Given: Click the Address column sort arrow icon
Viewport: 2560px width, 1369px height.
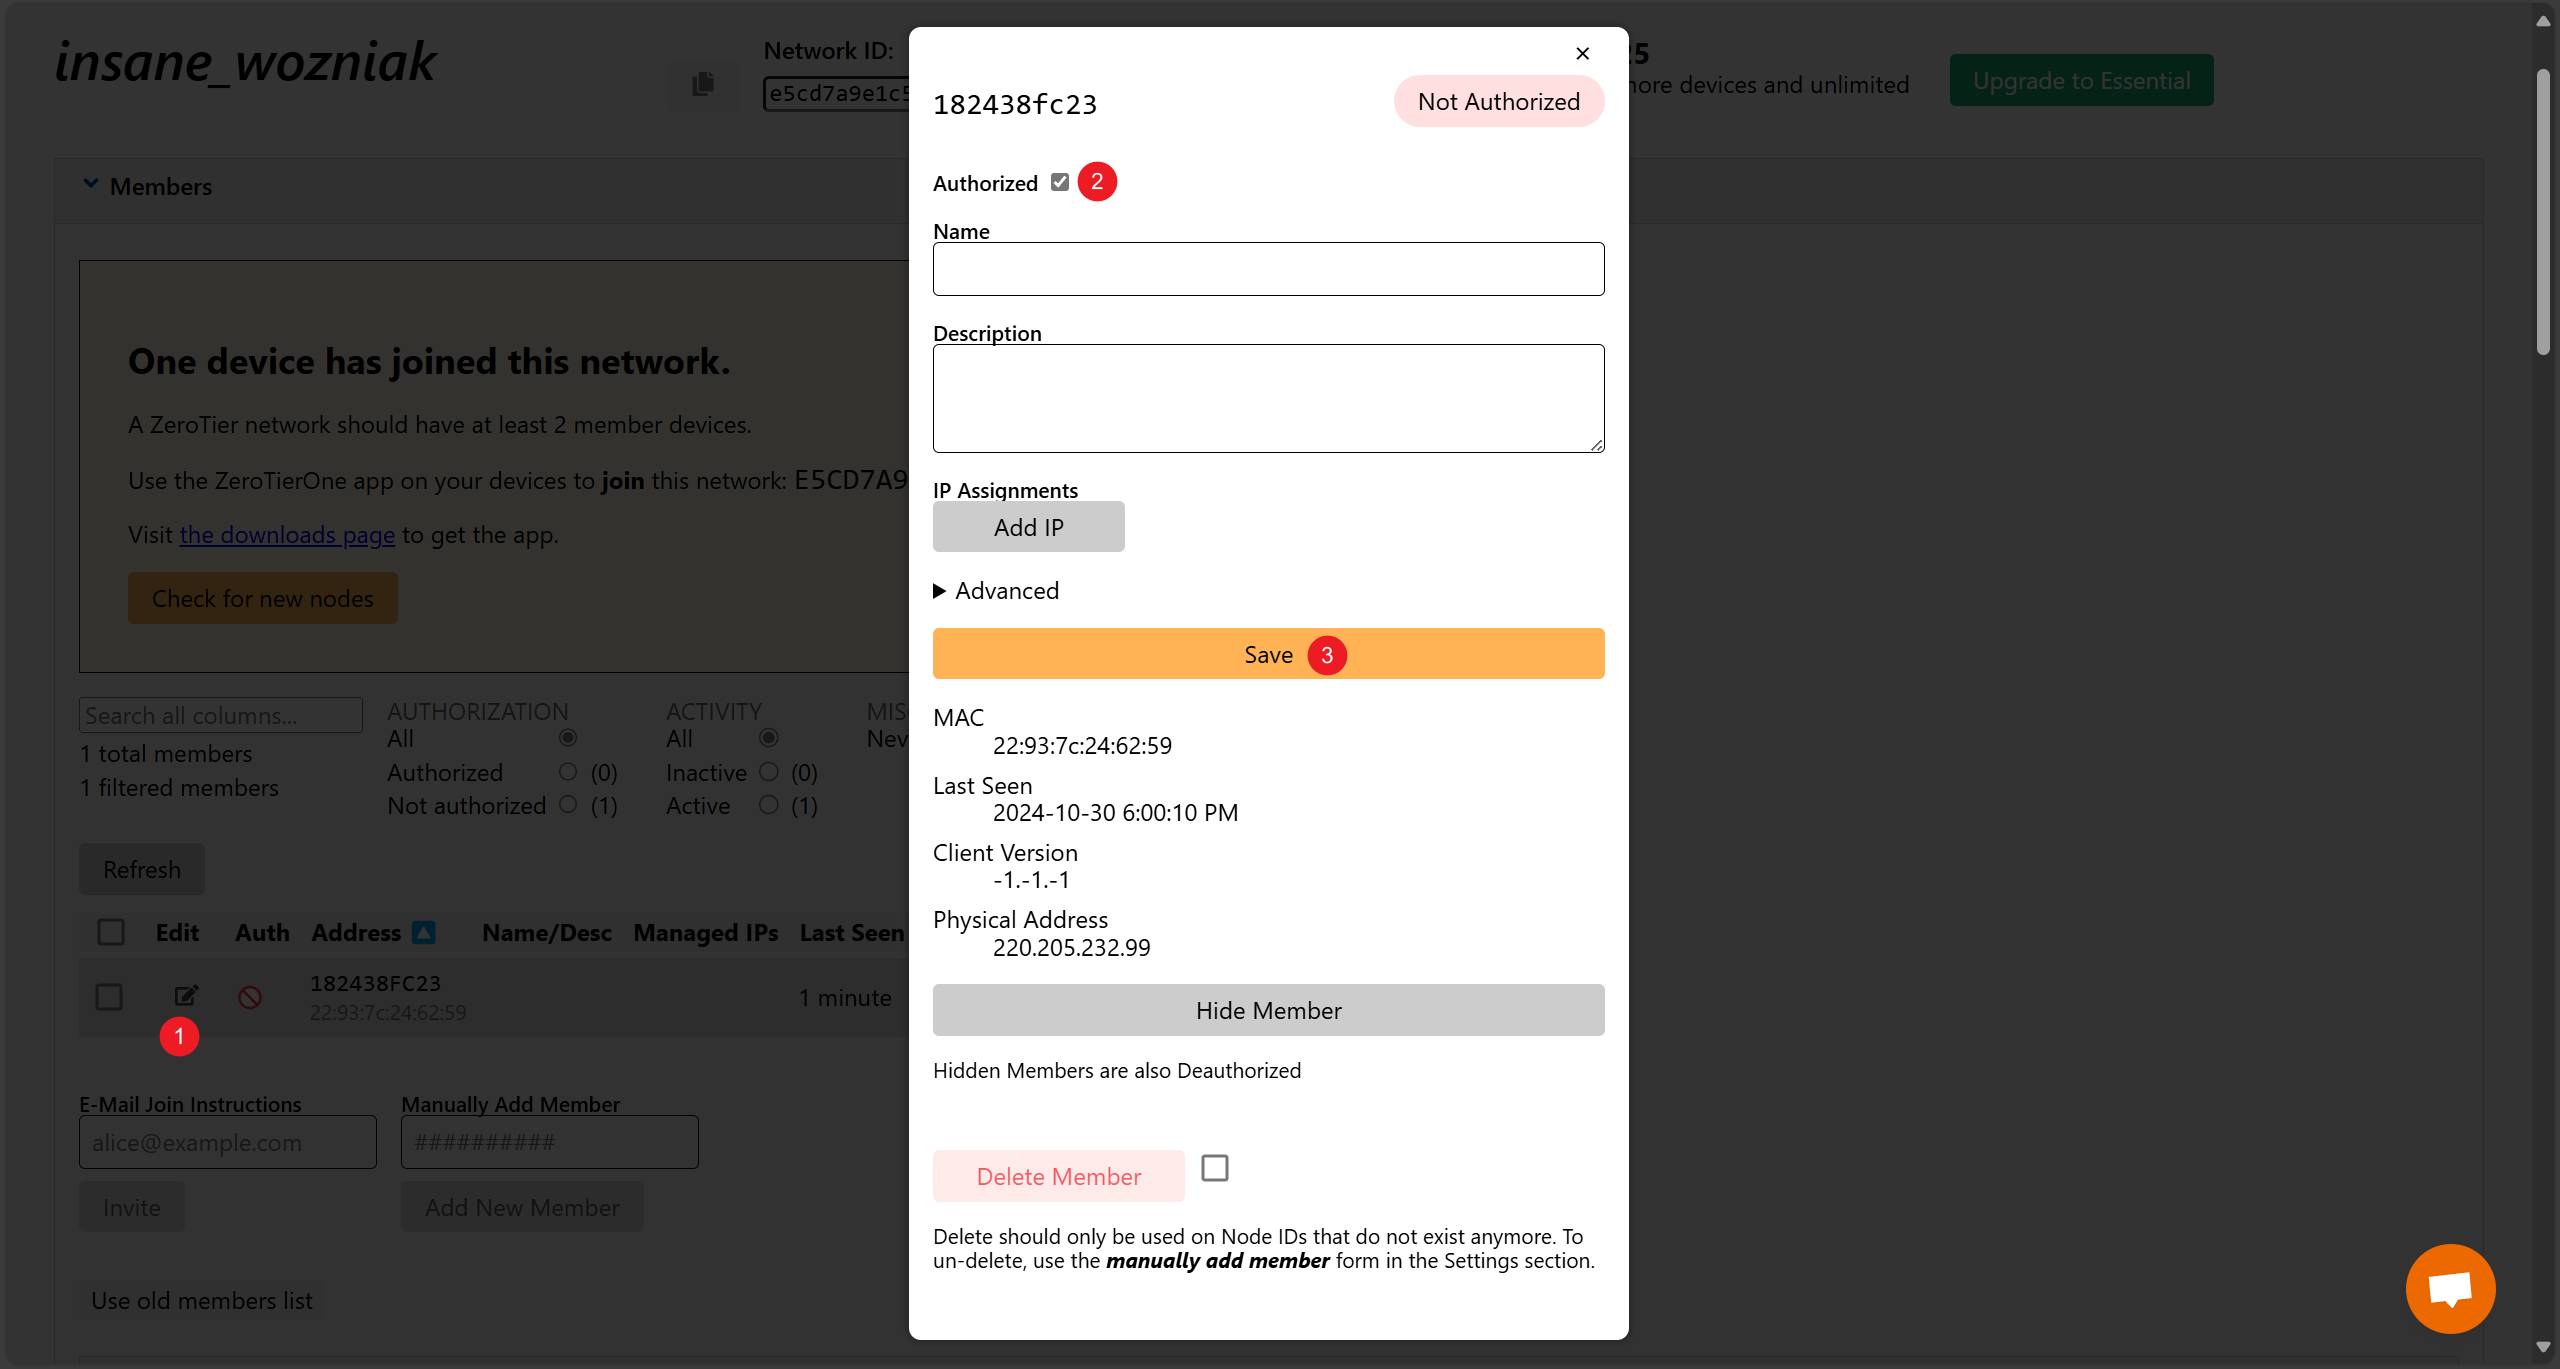Looking at the screenshot, I should [424, 932].
